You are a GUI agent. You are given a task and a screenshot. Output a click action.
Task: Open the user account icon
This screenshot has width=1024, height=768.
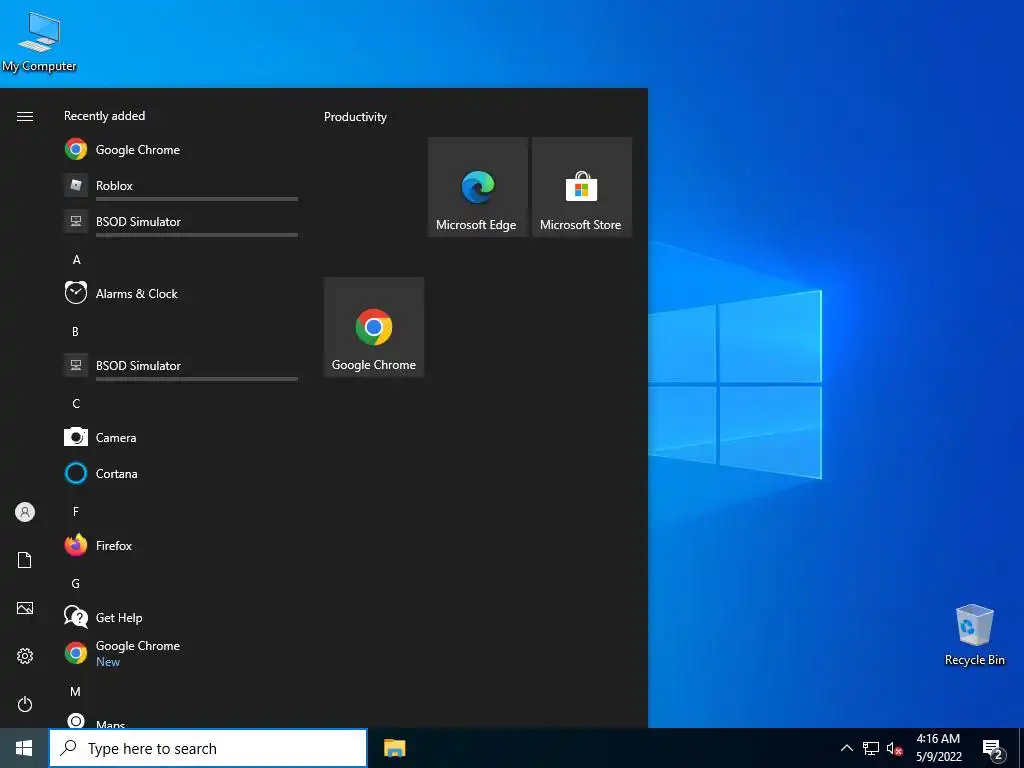point(25,512)
